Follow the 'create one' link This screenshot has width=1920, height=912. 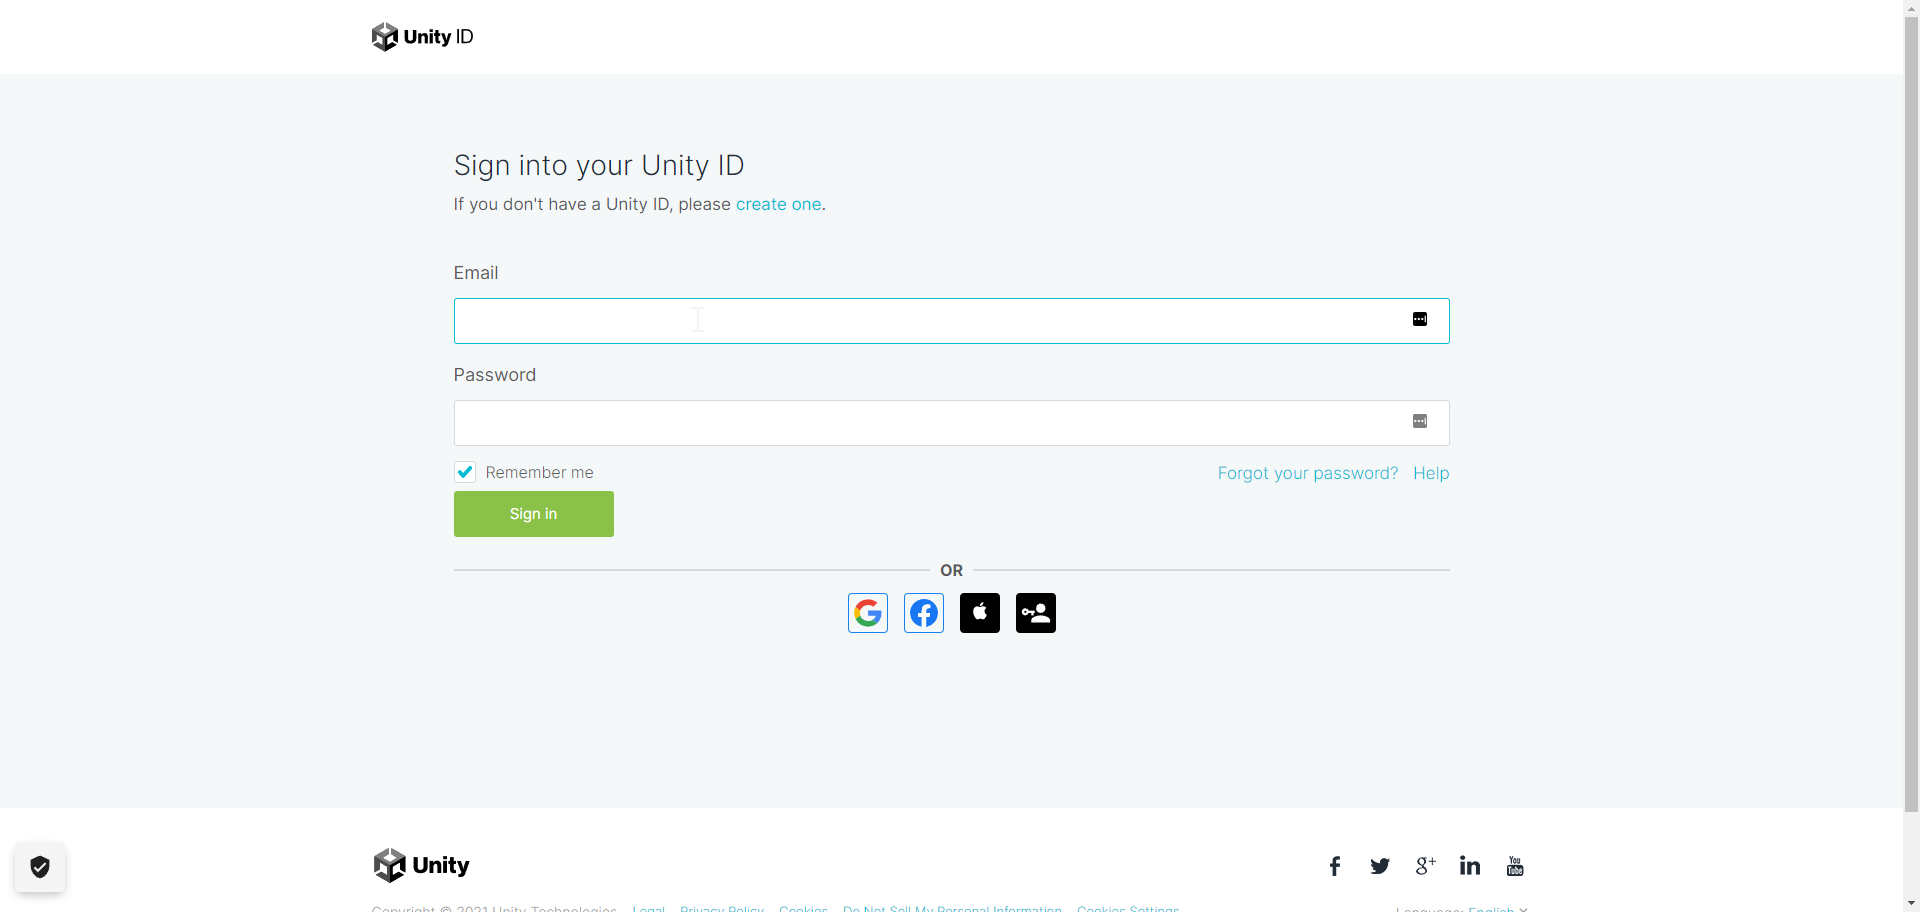coord(779,204)
